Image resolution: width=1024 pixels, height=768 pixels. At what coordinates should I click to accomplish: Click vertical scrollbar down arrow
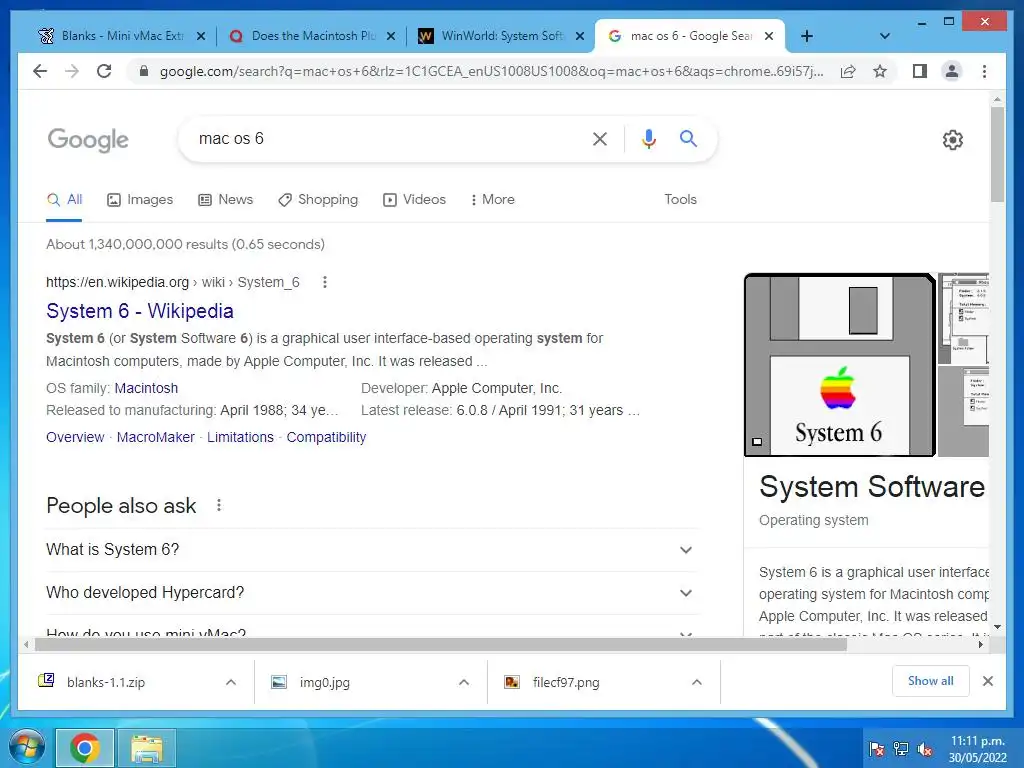pyautogui.click(x=997, y=627)
